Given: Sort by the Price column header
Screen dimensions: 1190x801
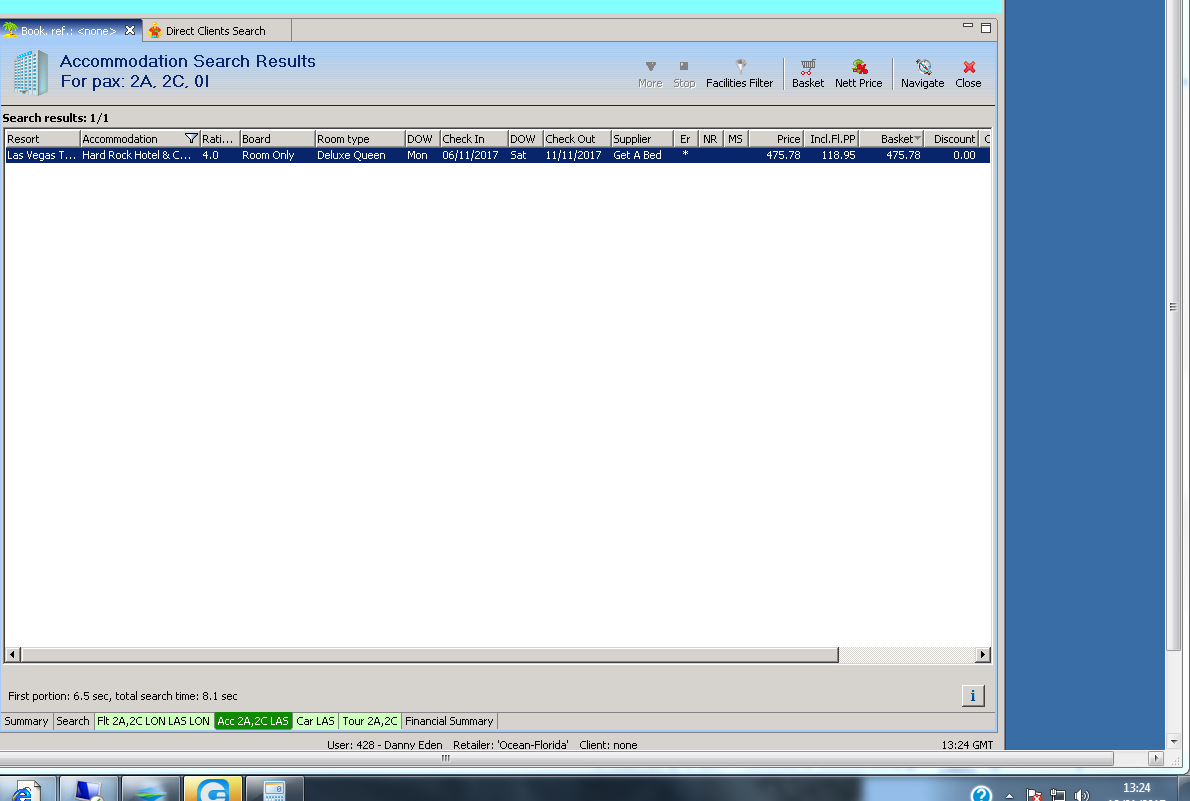Looking at the screenshot, I should [x=776, y=139].
